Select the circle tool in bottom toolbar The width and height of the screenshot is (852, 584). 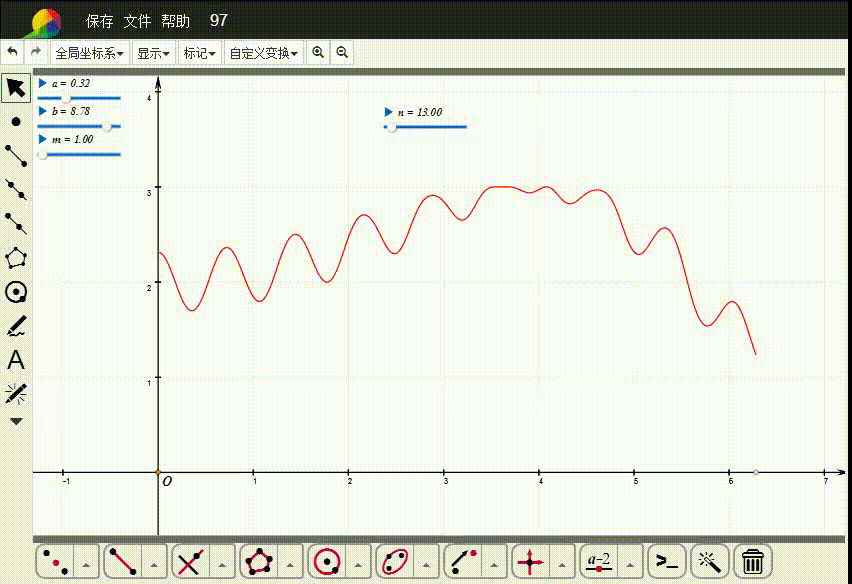pyautogui.click(x=327, y=562)
